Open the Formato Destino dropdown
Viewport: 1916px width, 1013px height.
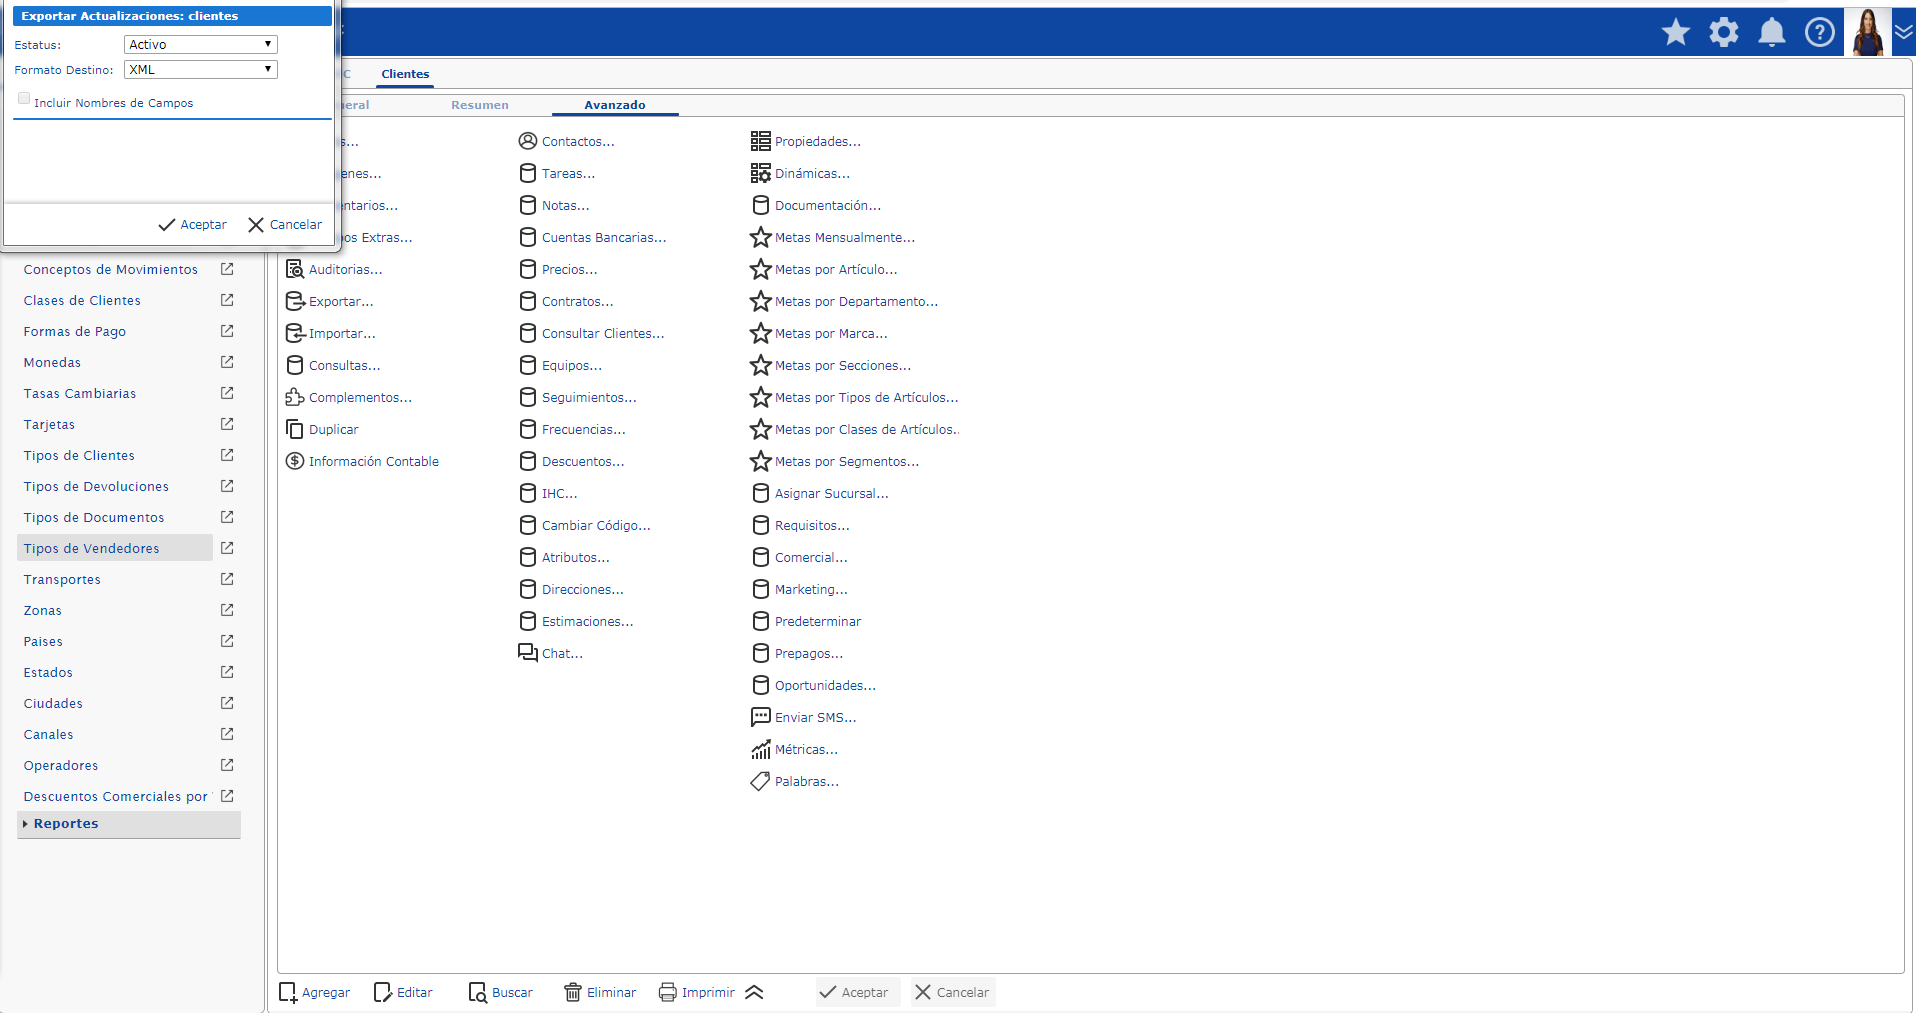(x=201, y=69)
